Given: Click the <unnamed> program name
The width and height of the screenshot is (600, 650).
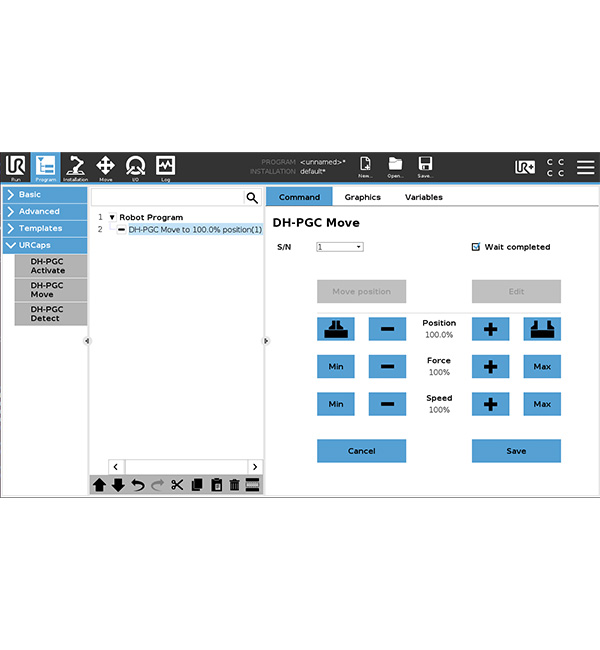Looking at the screenshot, I should (323, 162).
